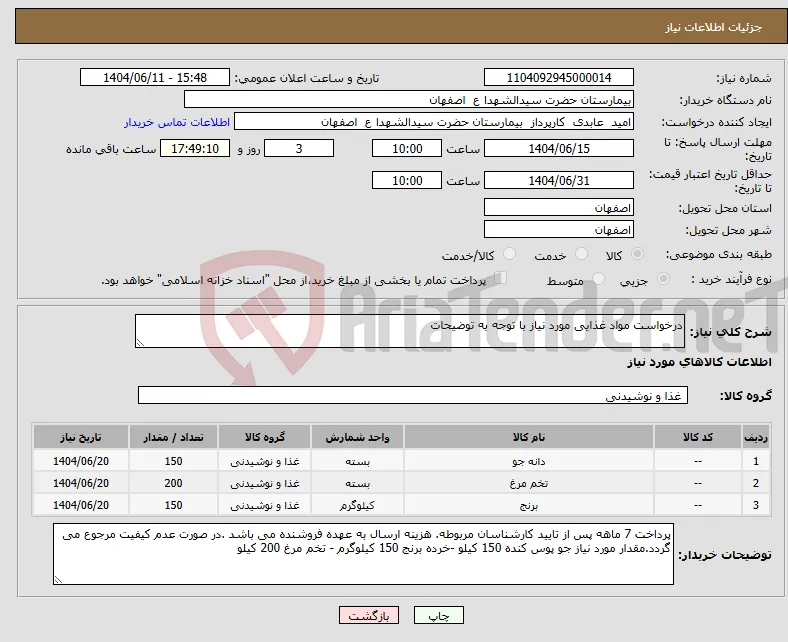Select the خدمت radio button
This screenshot has height=642, width=788.
(x=581, y=254)
